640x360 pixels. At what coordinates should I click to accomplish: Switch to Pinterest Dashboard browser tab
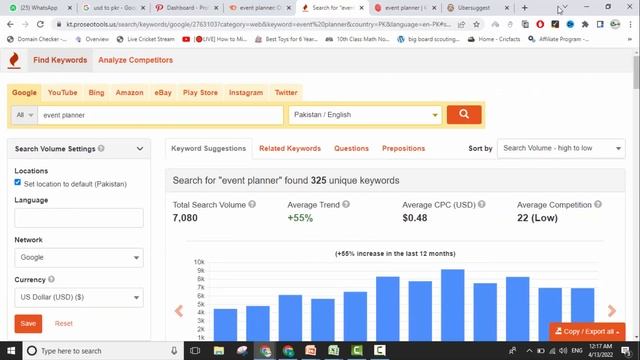click(x=186, y=8)
